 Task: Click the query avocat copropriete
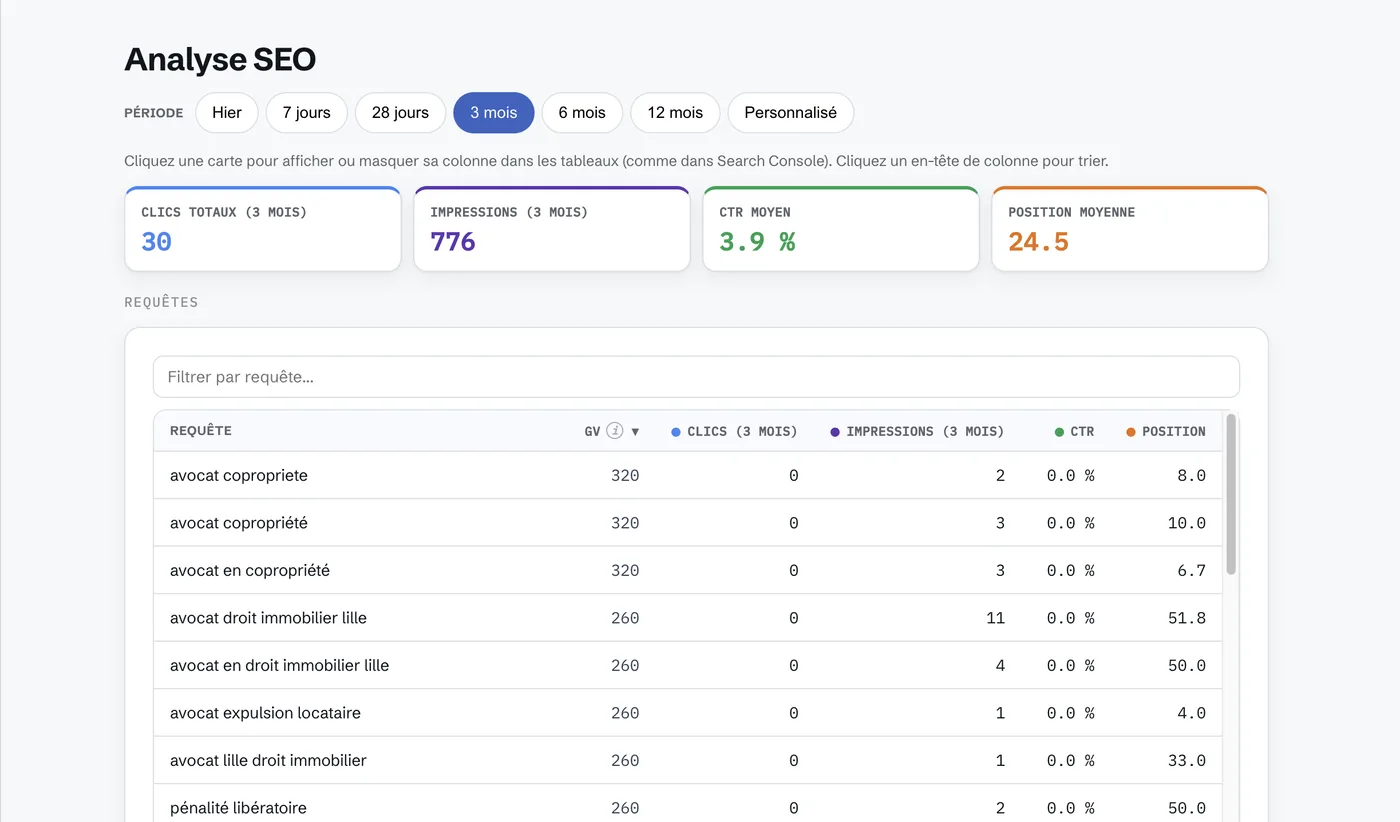239,476
